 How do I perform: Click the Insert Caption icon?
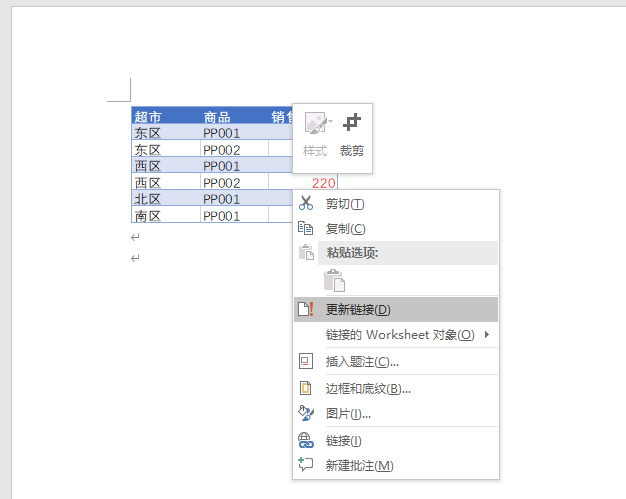pos(306,361)
